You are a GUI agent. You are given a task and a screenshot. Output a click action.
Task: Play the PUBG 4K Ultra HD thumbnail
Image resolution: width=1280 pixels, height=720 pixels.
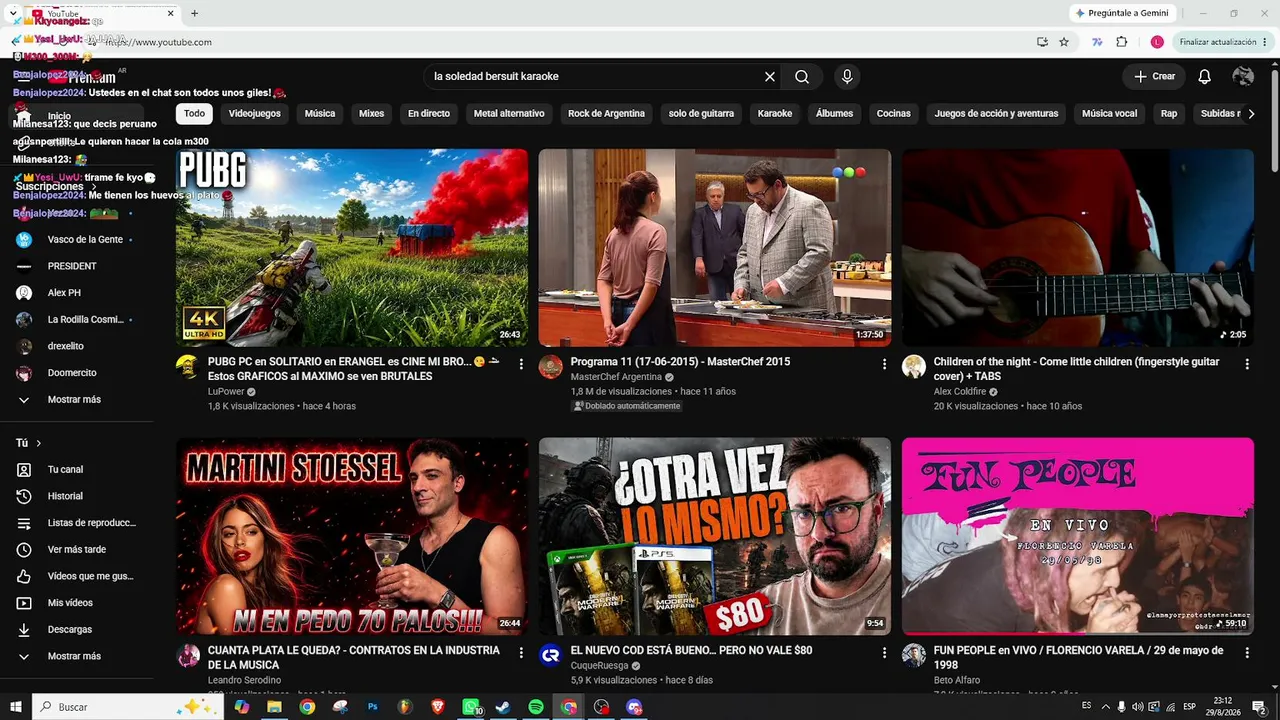[352, 248]
